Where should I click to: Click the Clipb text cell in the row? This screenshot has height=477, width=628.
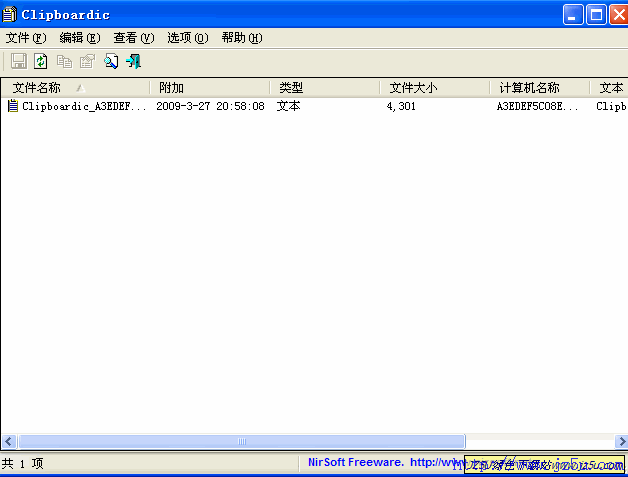click(611, 106)
